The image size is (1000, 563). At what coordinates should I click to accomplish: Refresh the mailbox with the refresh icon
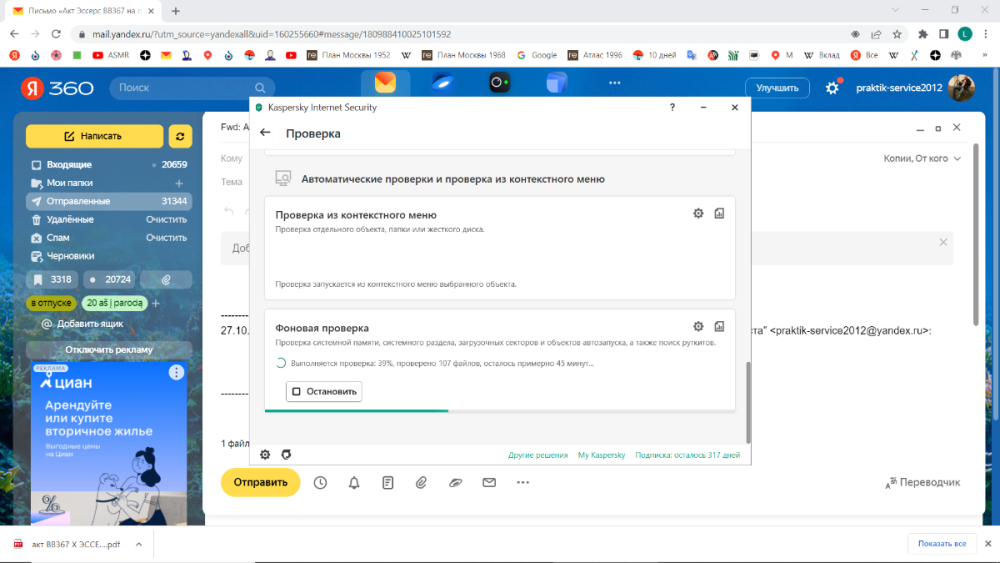(180, 136)
